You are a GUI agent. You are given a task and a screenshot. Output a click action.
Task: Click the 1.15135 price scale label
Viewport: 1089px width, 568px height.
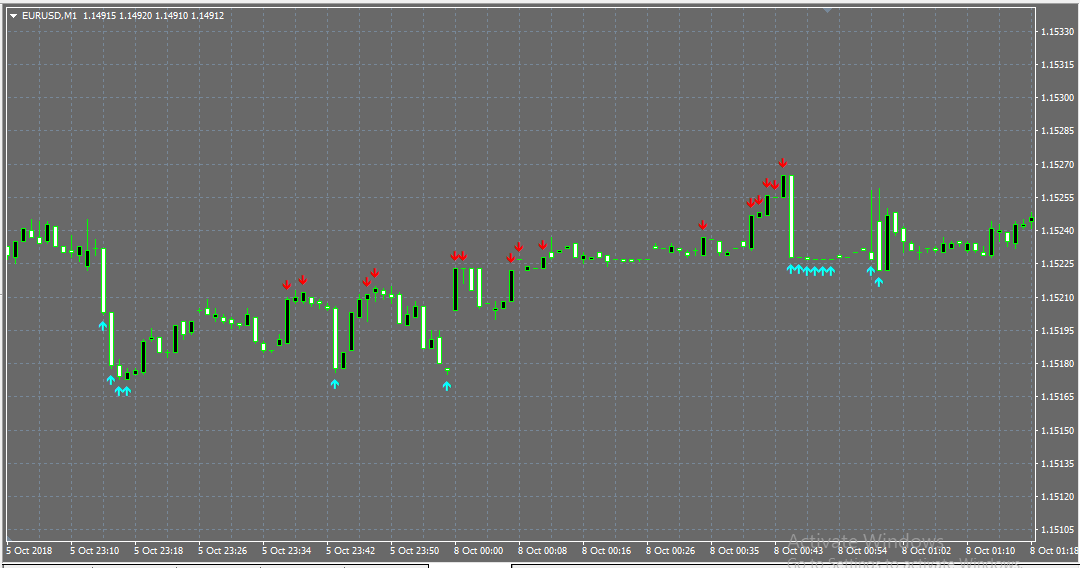click(1056, 463)
